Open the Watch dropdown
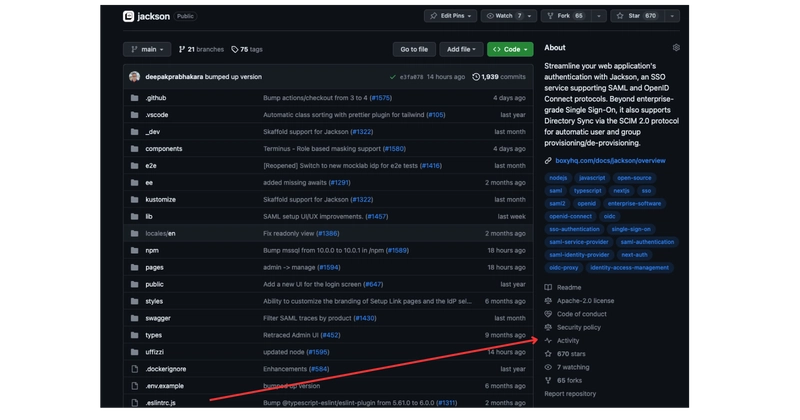 (x=508, y=16)
